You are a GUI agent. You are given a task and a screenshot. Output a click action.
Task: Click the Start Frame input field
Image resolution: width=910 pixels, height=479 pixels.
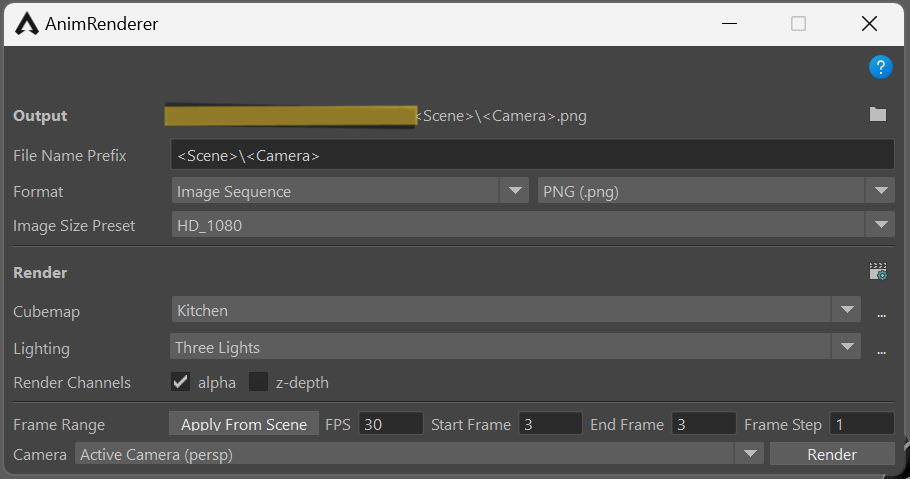point(550,424)
